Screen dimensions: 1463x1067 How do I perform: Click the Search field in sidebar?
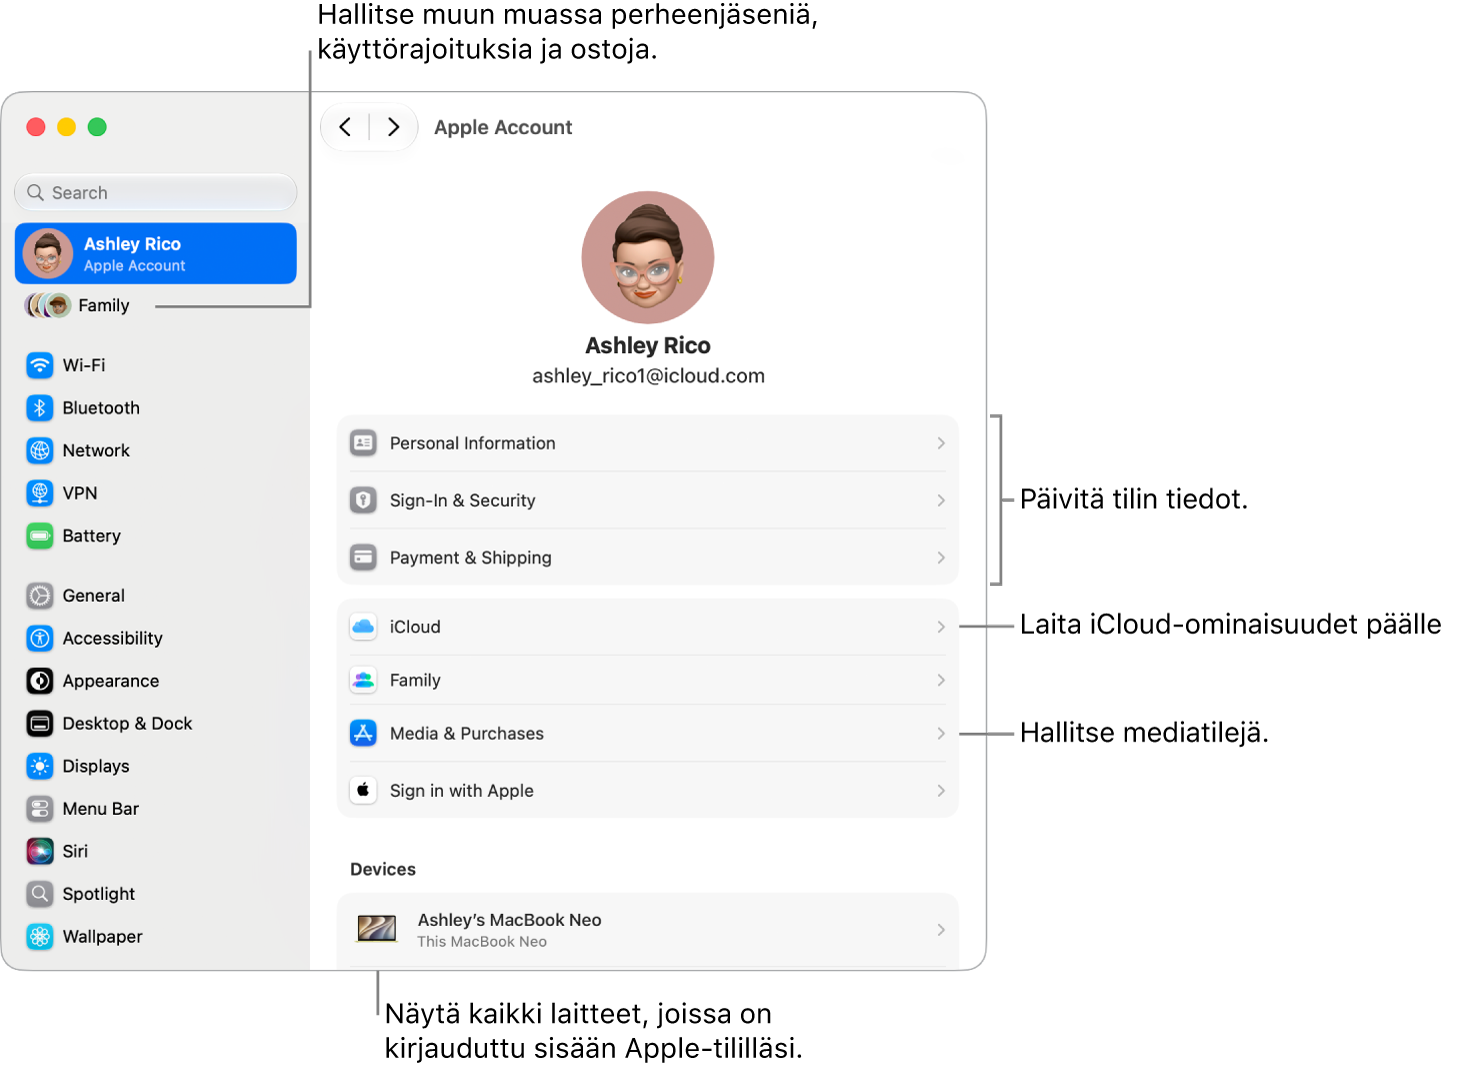156,192
